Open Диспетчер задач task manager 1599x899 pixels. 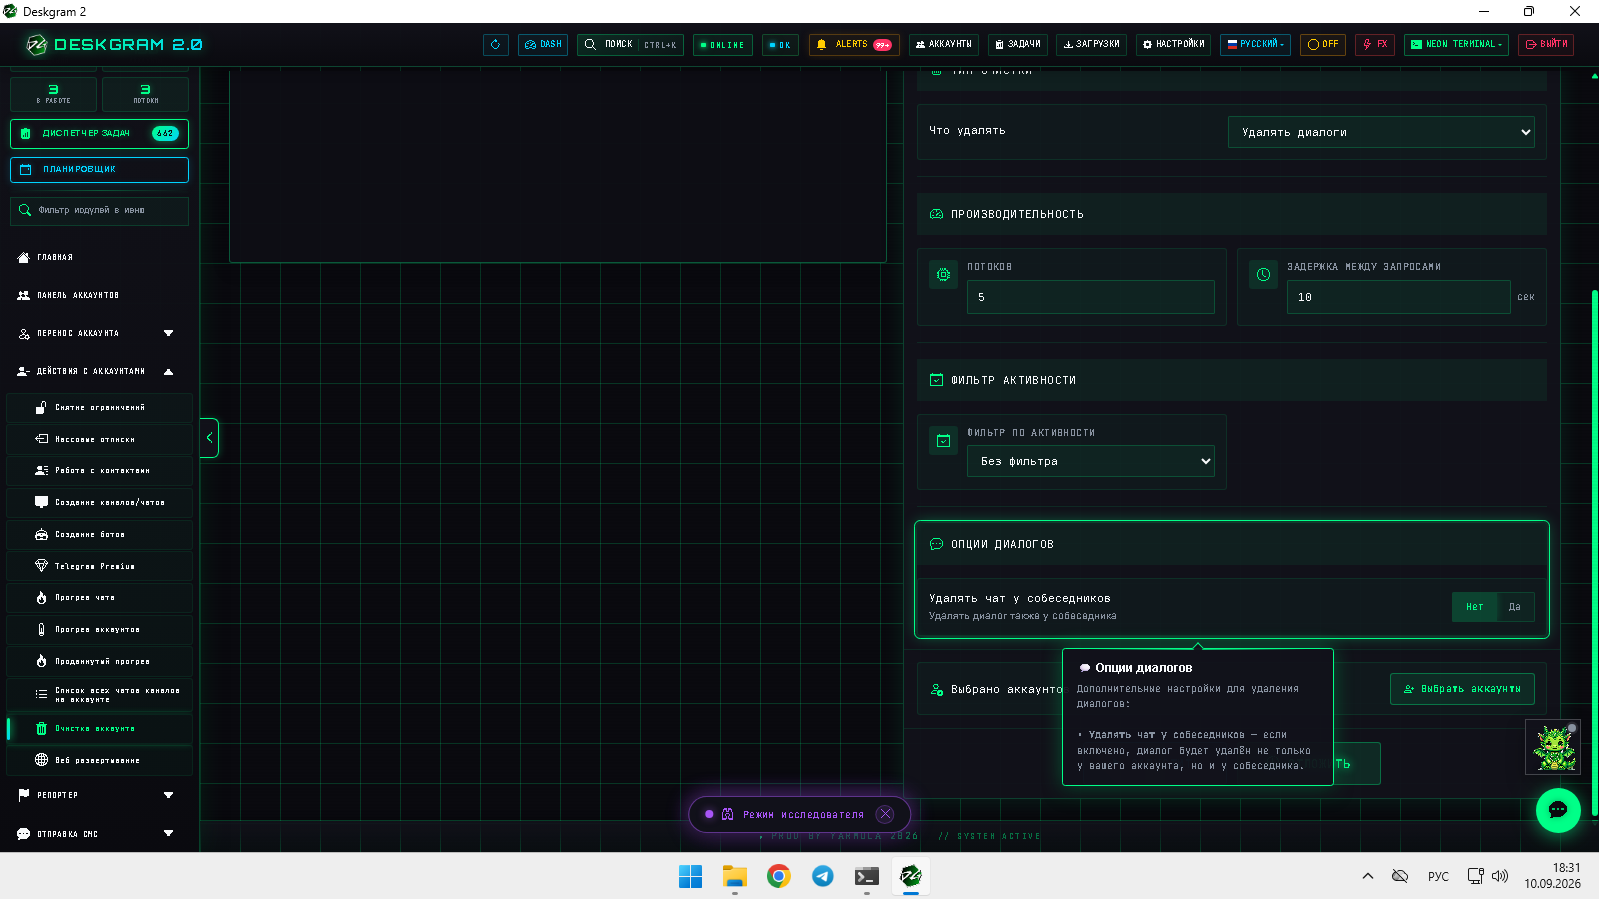pyautogui.click(x=99, y=133)
